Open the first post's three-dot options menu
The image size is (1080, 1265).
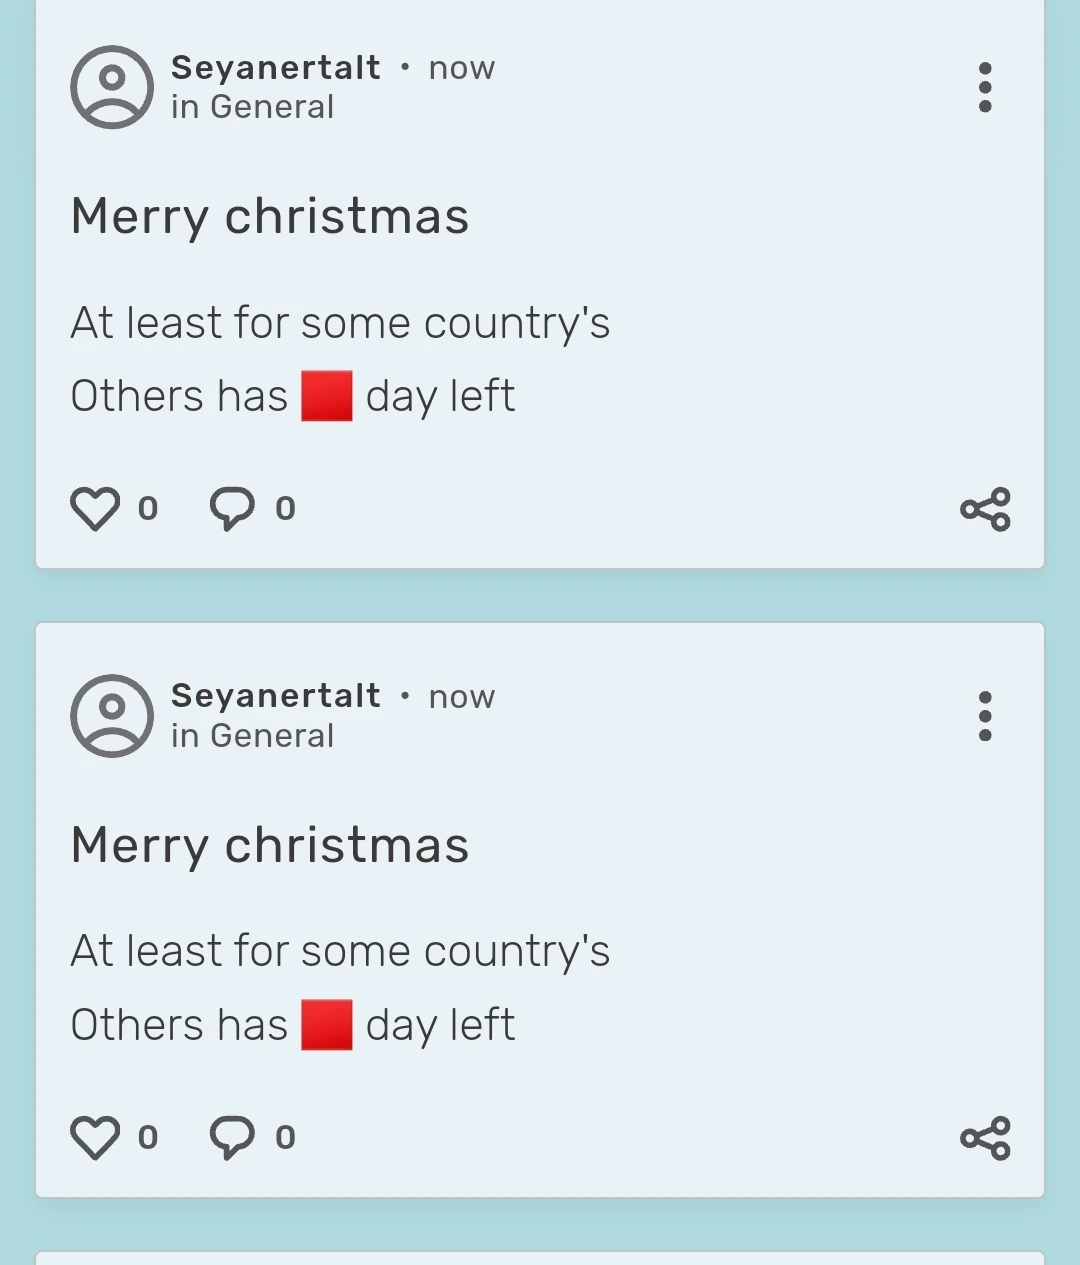985,87
